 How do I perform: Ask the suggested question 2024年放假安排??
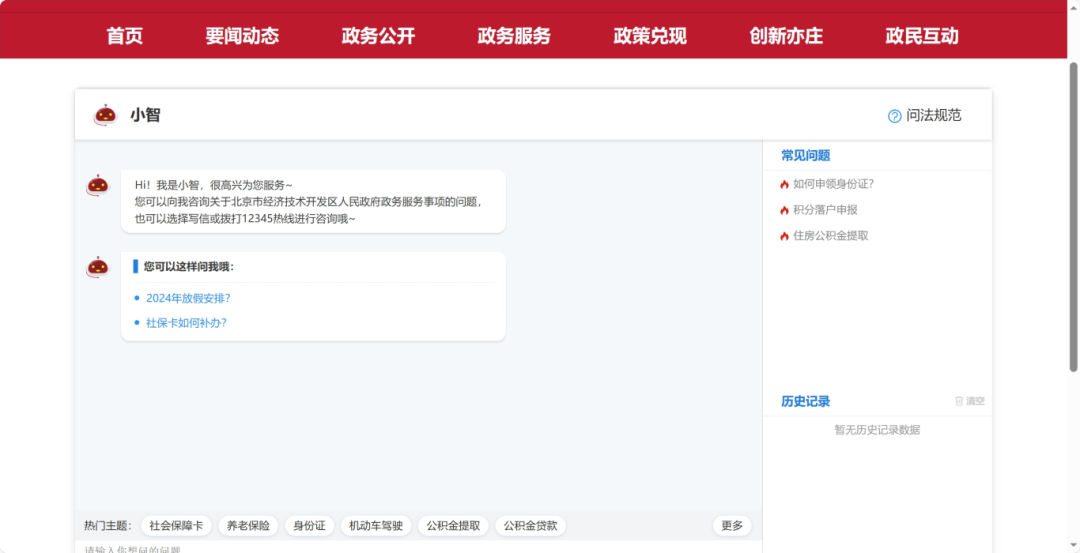click(188, 298)
